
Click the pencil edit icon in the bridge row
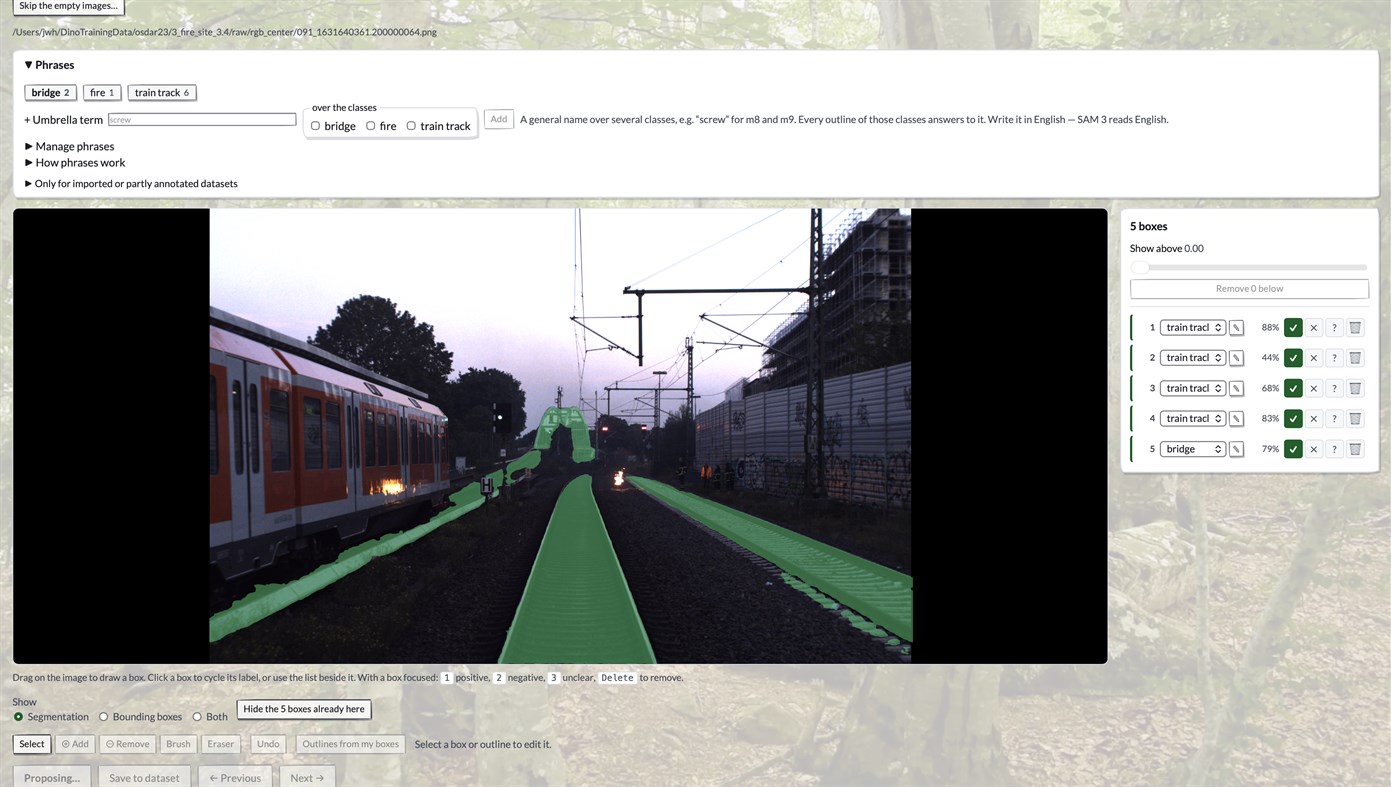pos(1236,449)
